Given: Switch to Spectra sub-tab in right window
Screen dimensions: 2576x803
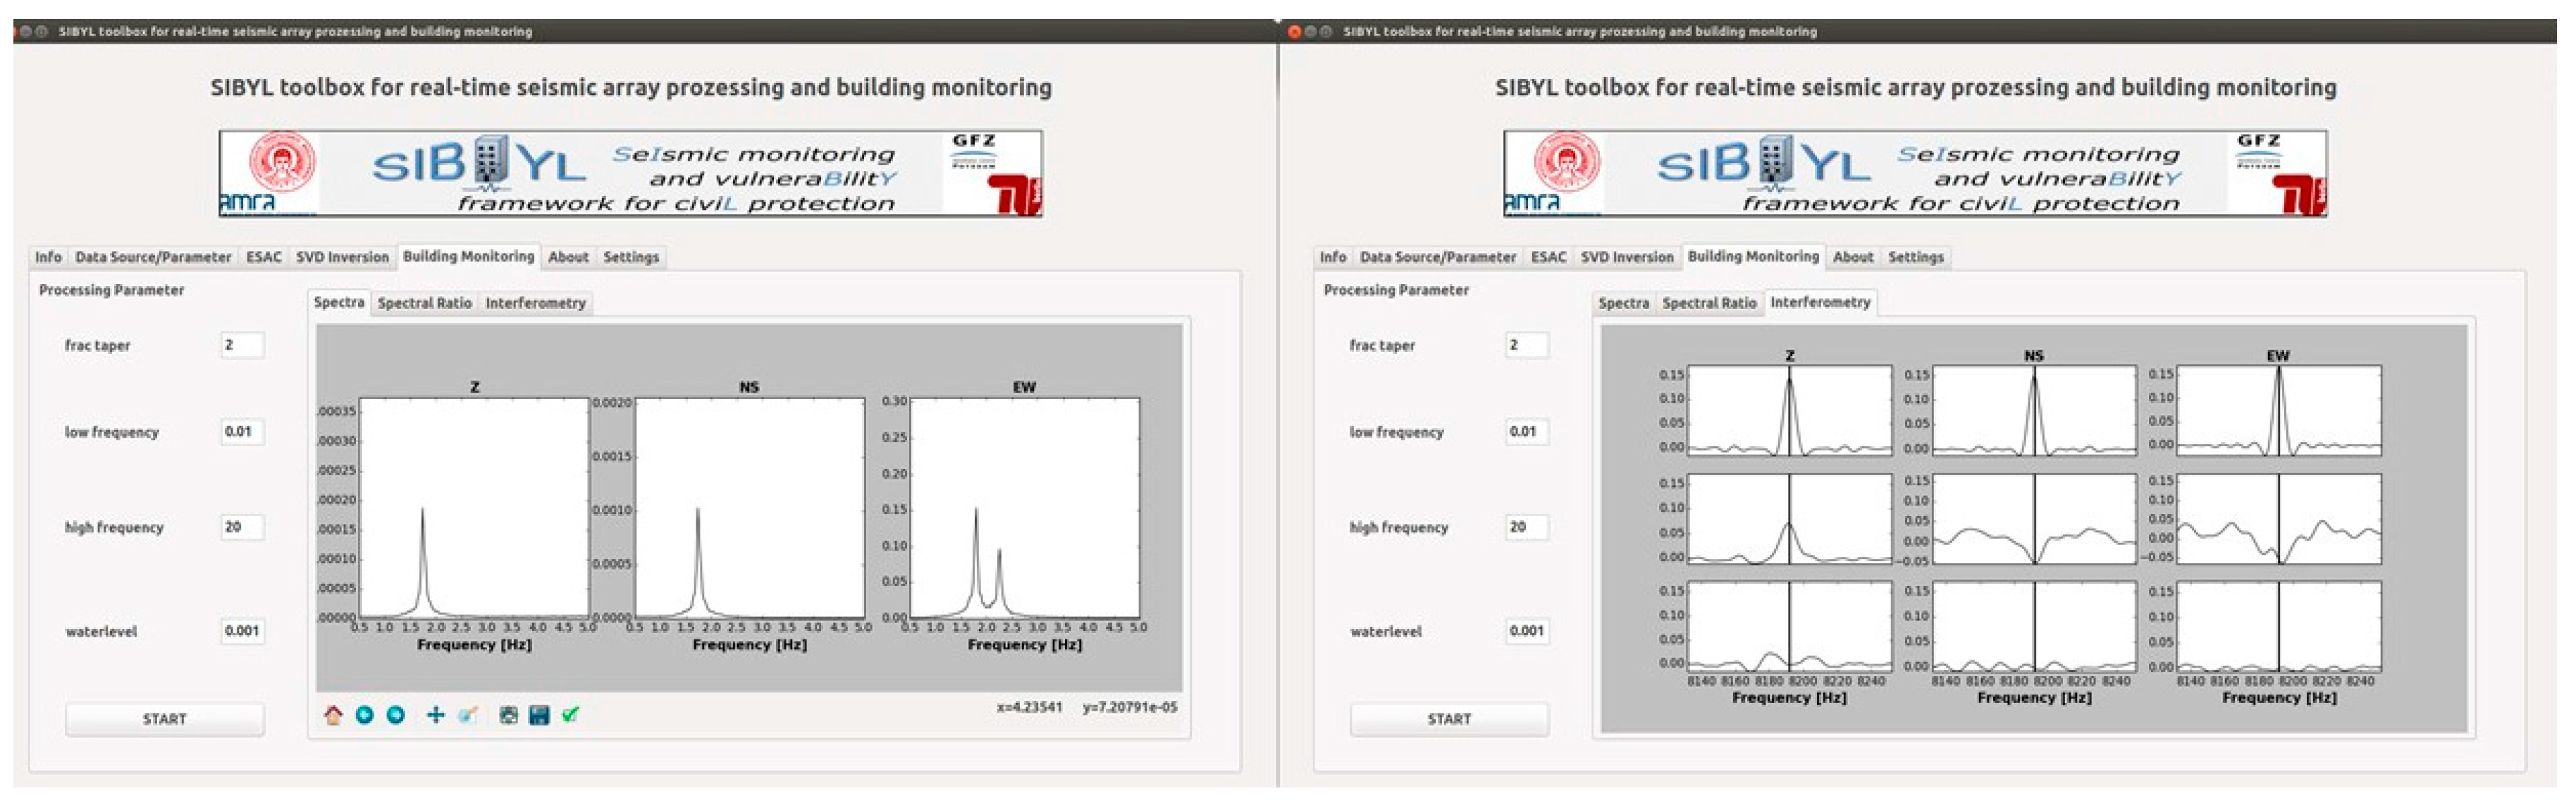Looking at the screenshot, I should point(1623,303).
